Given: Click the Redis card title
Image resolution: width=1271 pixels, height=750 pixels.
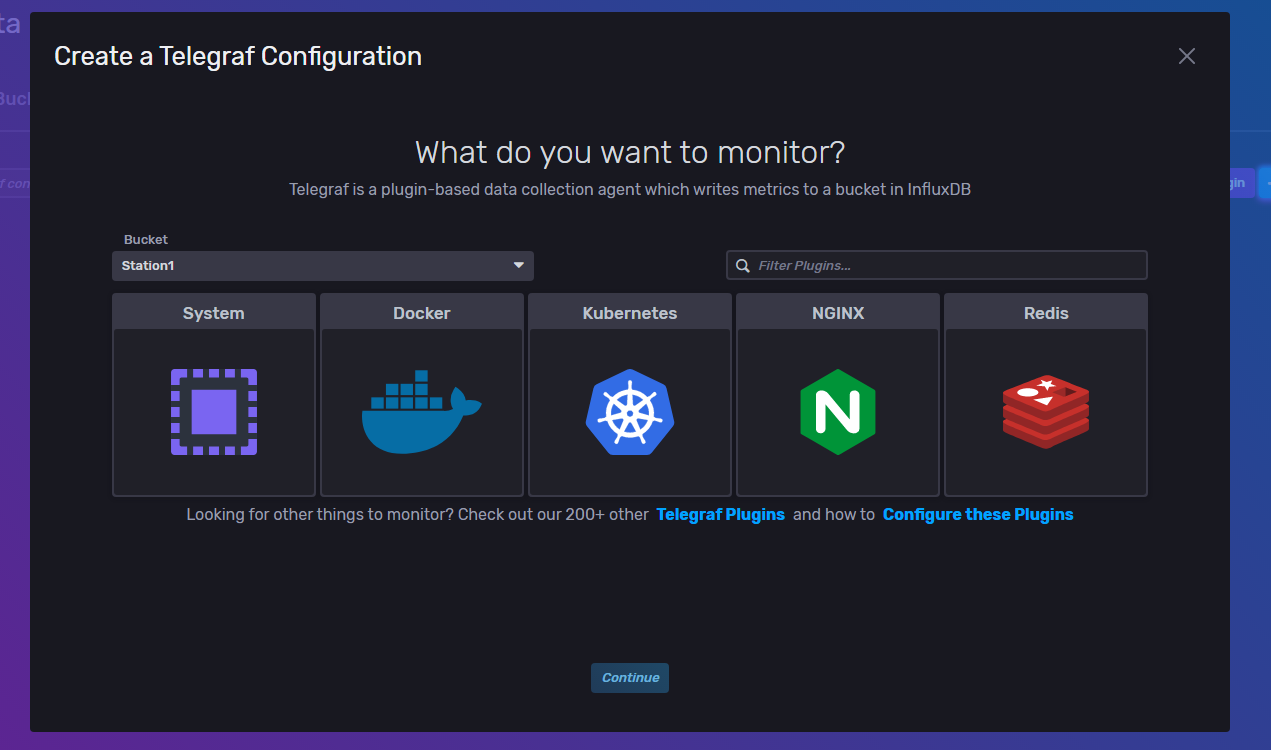Looking at the screenshot, I should click(1046, 313).
